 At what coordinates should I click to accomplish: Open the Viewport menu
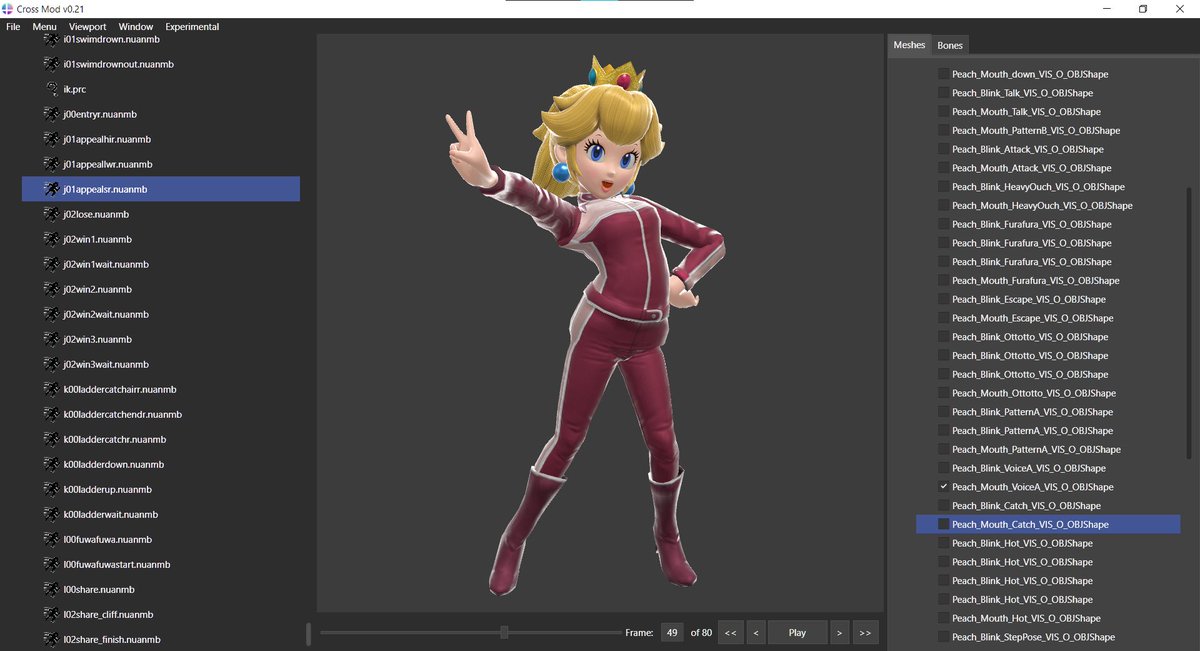88,27
